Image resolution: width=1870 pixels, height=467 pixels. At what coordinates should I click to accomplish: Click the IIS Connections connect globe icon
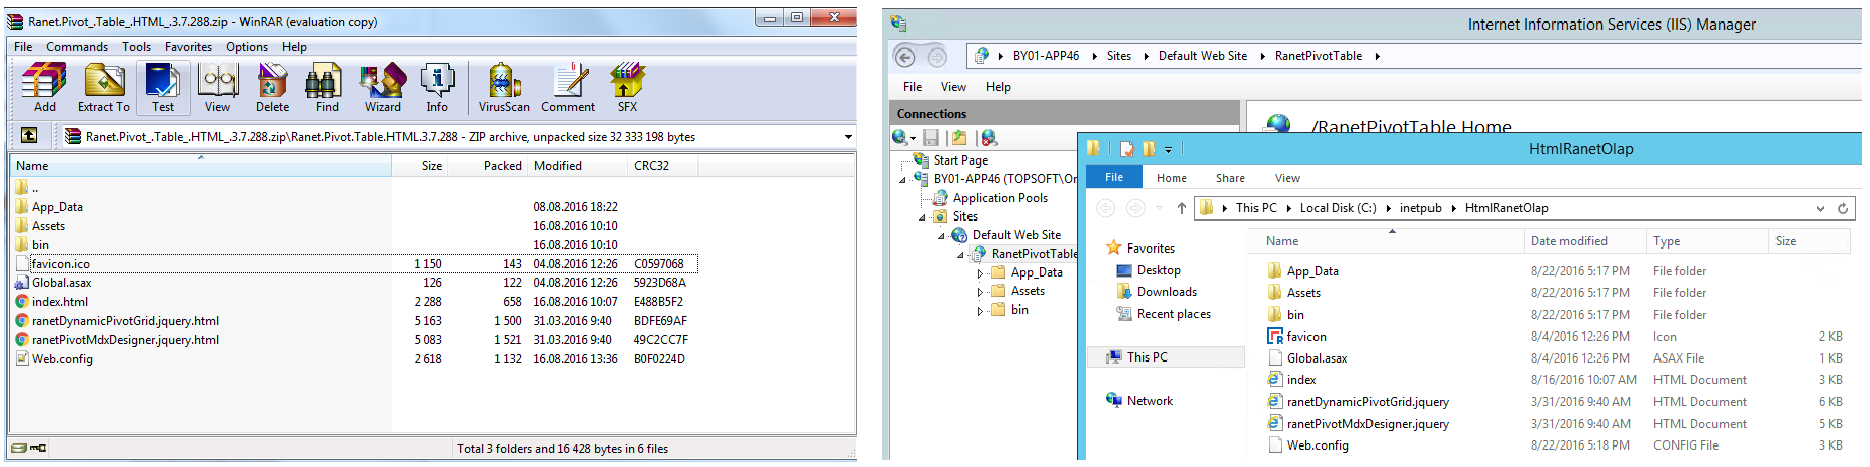(903, 137)
